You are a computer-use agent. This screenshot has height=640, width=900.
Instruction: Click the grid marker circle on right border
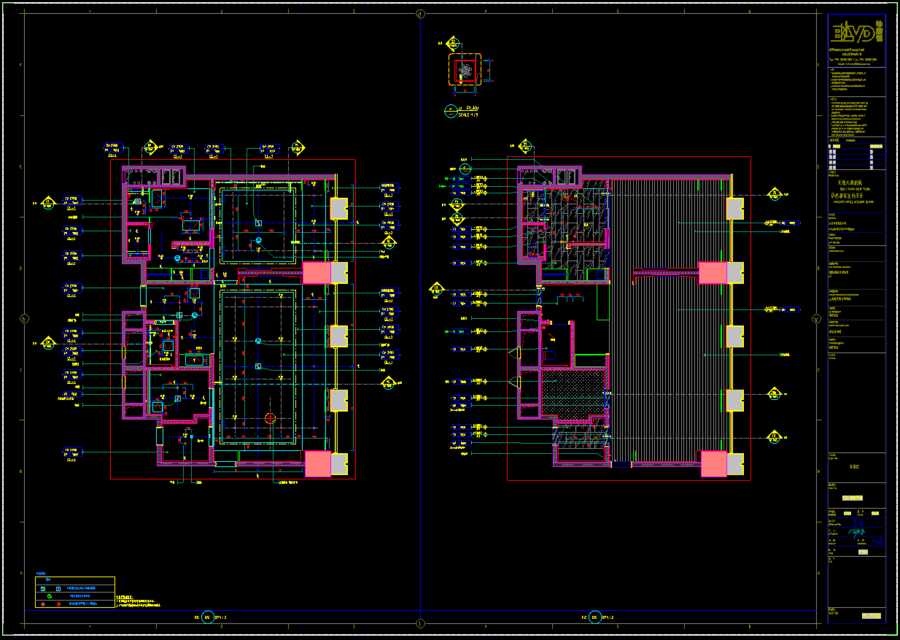(x=816, y=319)
